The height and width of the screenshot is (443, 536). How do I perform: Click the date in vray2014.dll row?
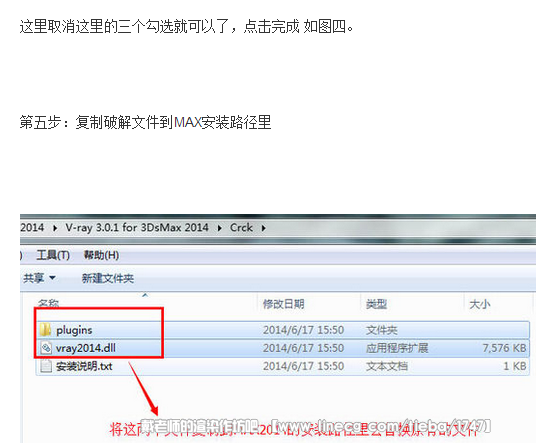304,348
